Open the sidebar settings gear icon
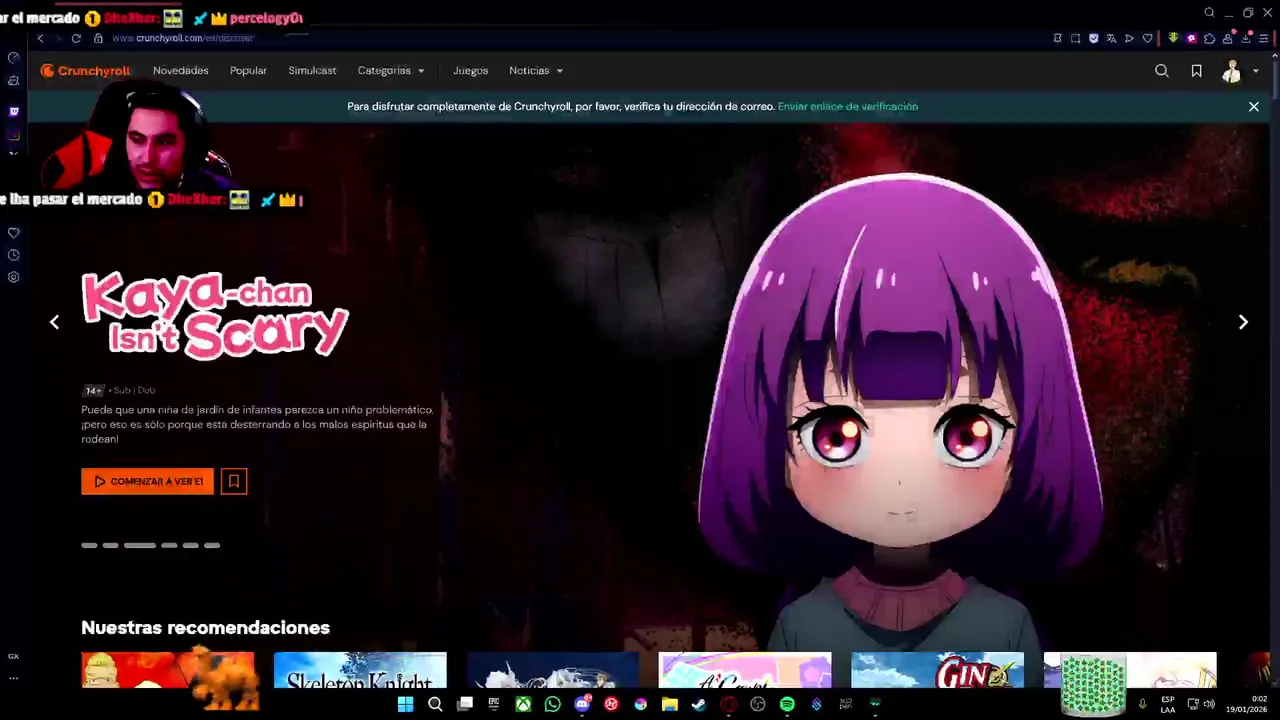The image size is (1280, 720). [x=13, y=277]
